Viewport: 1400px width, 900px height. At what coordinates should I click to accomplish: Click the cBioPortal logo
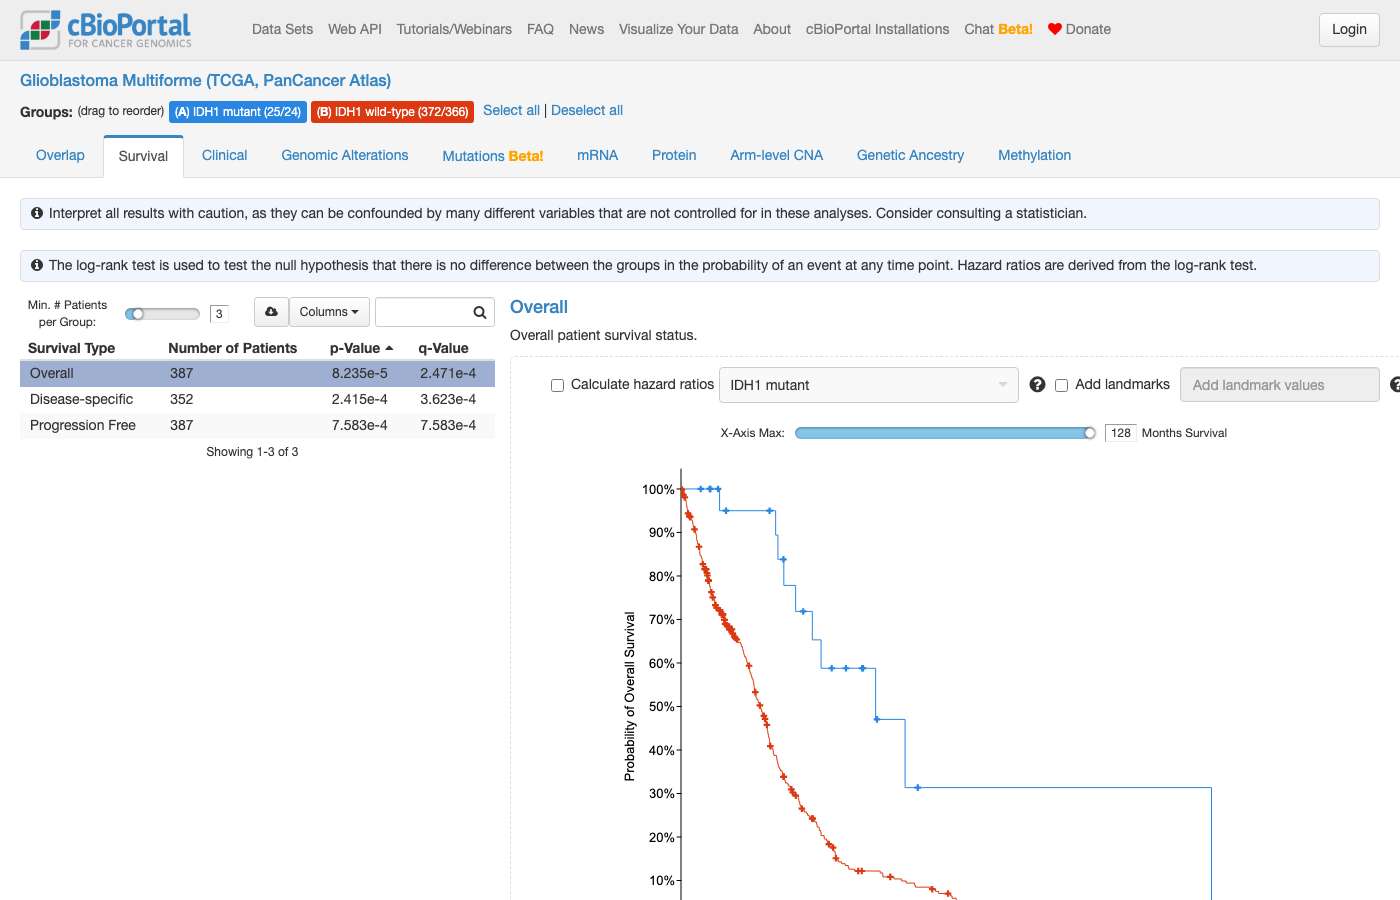tap(105, 30)
